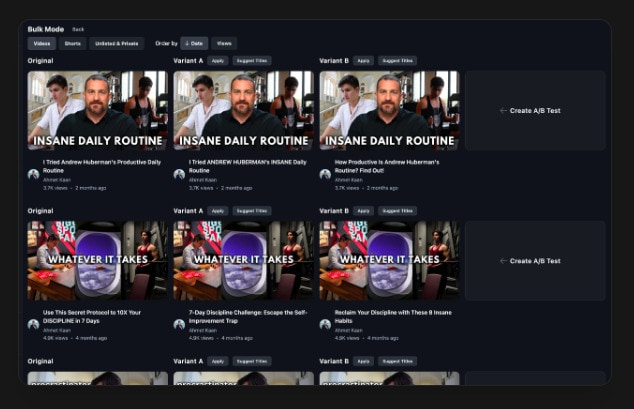This screenshot has width=634, height=409.
Task: Open original Insane Daily Routine thumbnail
Action: [x=98, y=110]
